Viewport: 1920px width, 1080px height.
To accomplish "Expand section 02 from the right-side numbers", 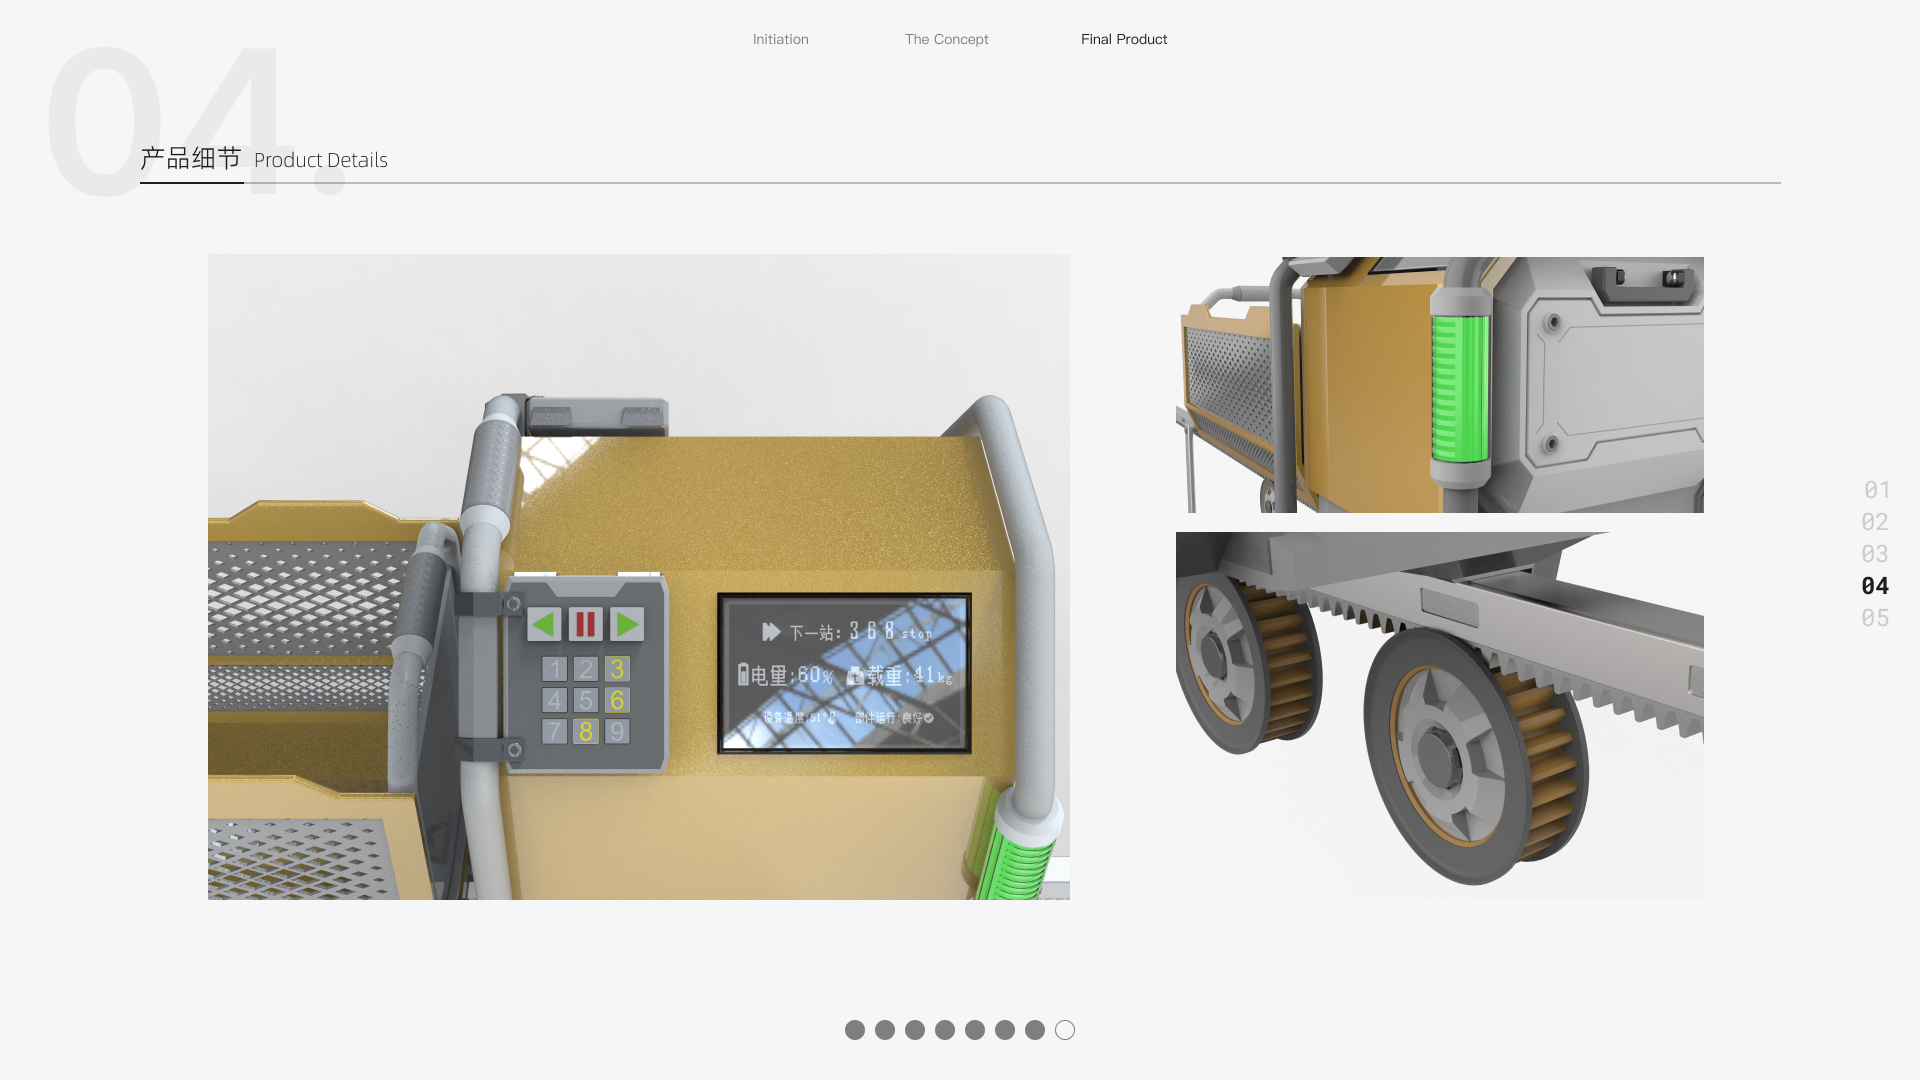I will [1876, 522].
